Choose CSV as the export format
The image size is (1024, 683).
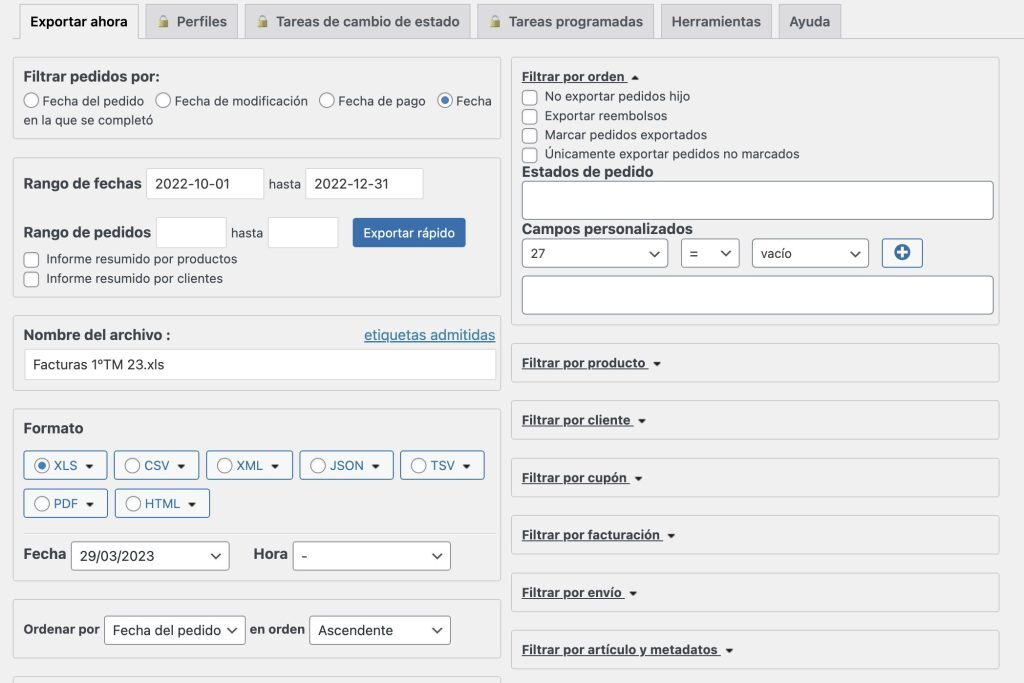pyautogui.click(x=131, y=466)
